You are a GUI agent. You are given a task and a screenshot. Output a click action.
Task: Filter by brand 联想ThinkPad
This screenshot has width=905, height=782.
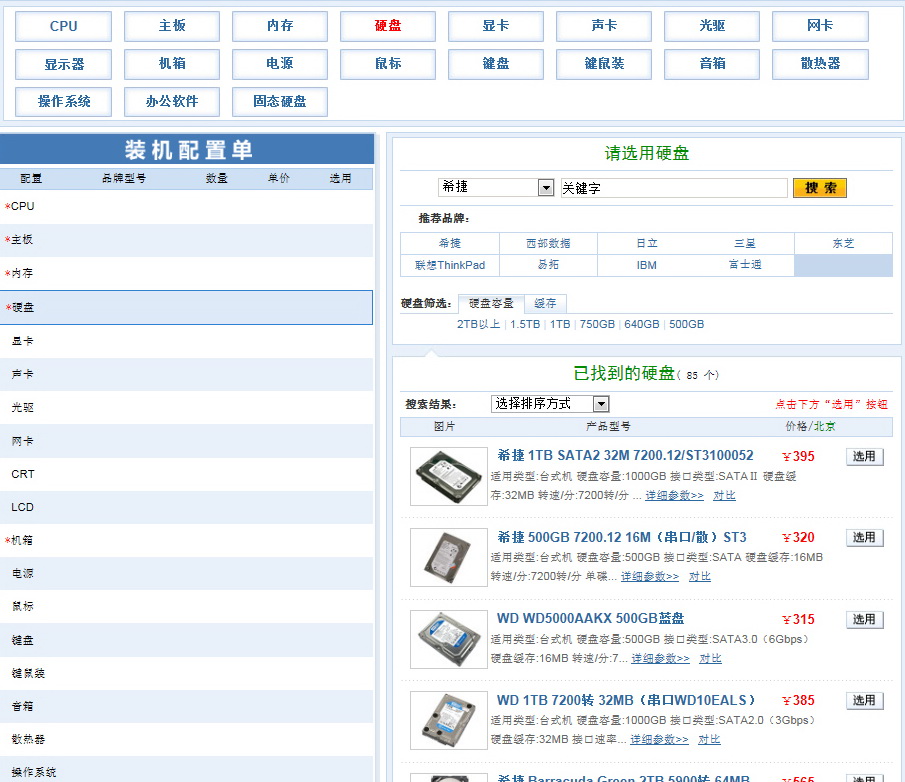coord(450,265)
